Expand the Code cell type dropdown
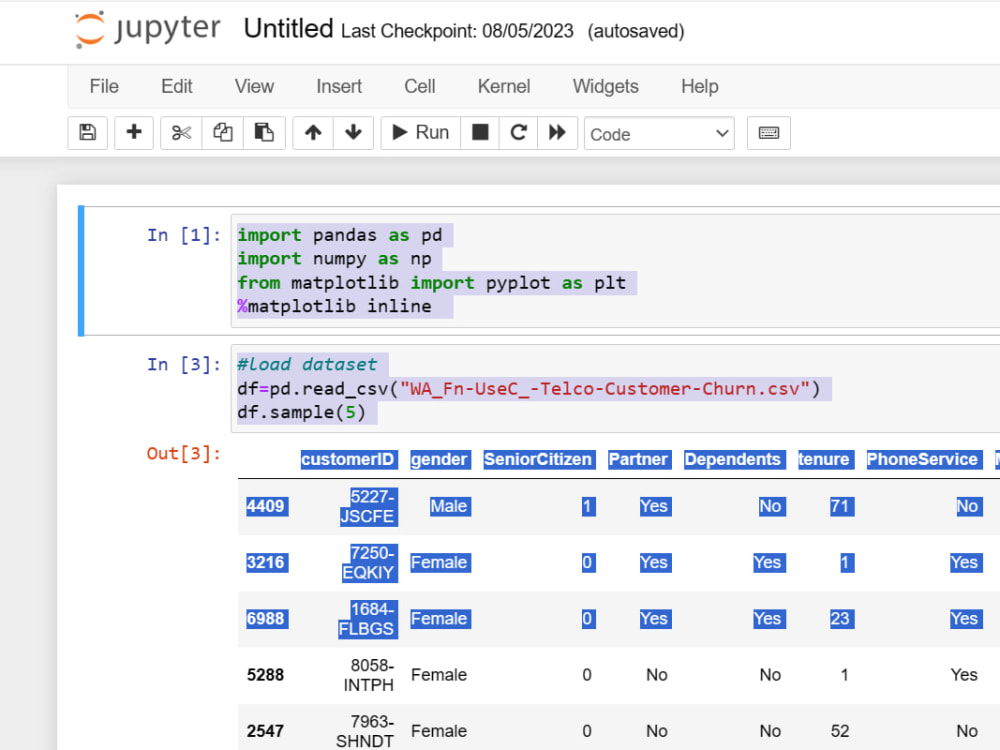 [x=659, y=133]
